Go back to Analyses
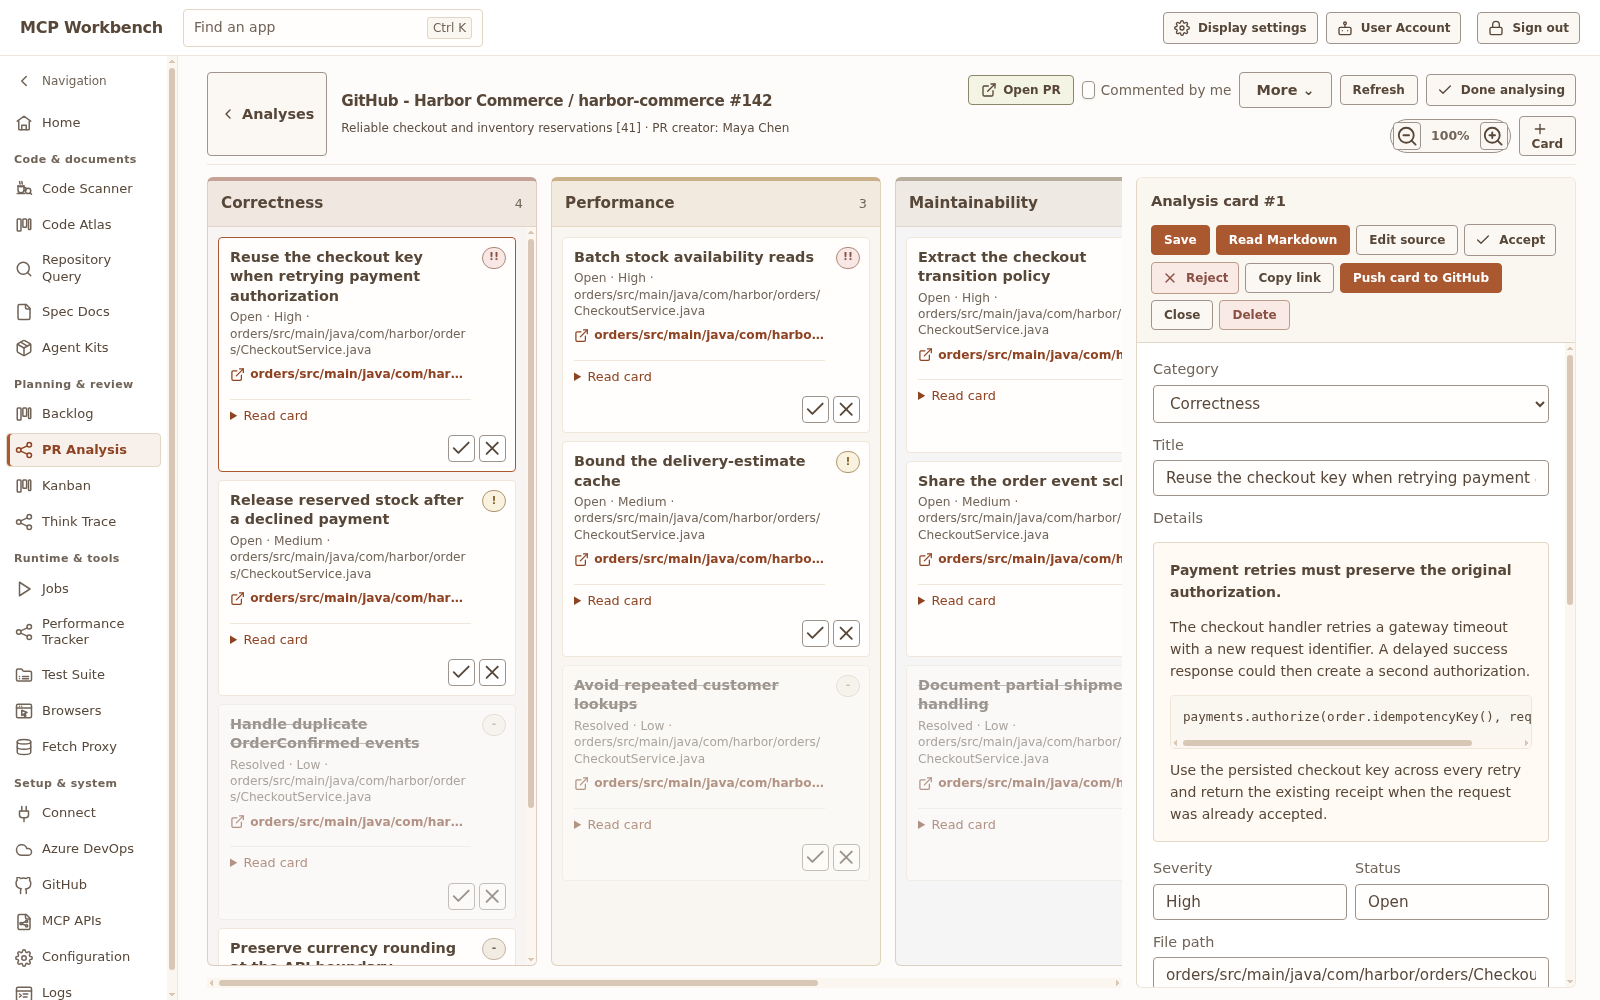This screenshot has width=1600, height=1000. (x=267, y=114)
